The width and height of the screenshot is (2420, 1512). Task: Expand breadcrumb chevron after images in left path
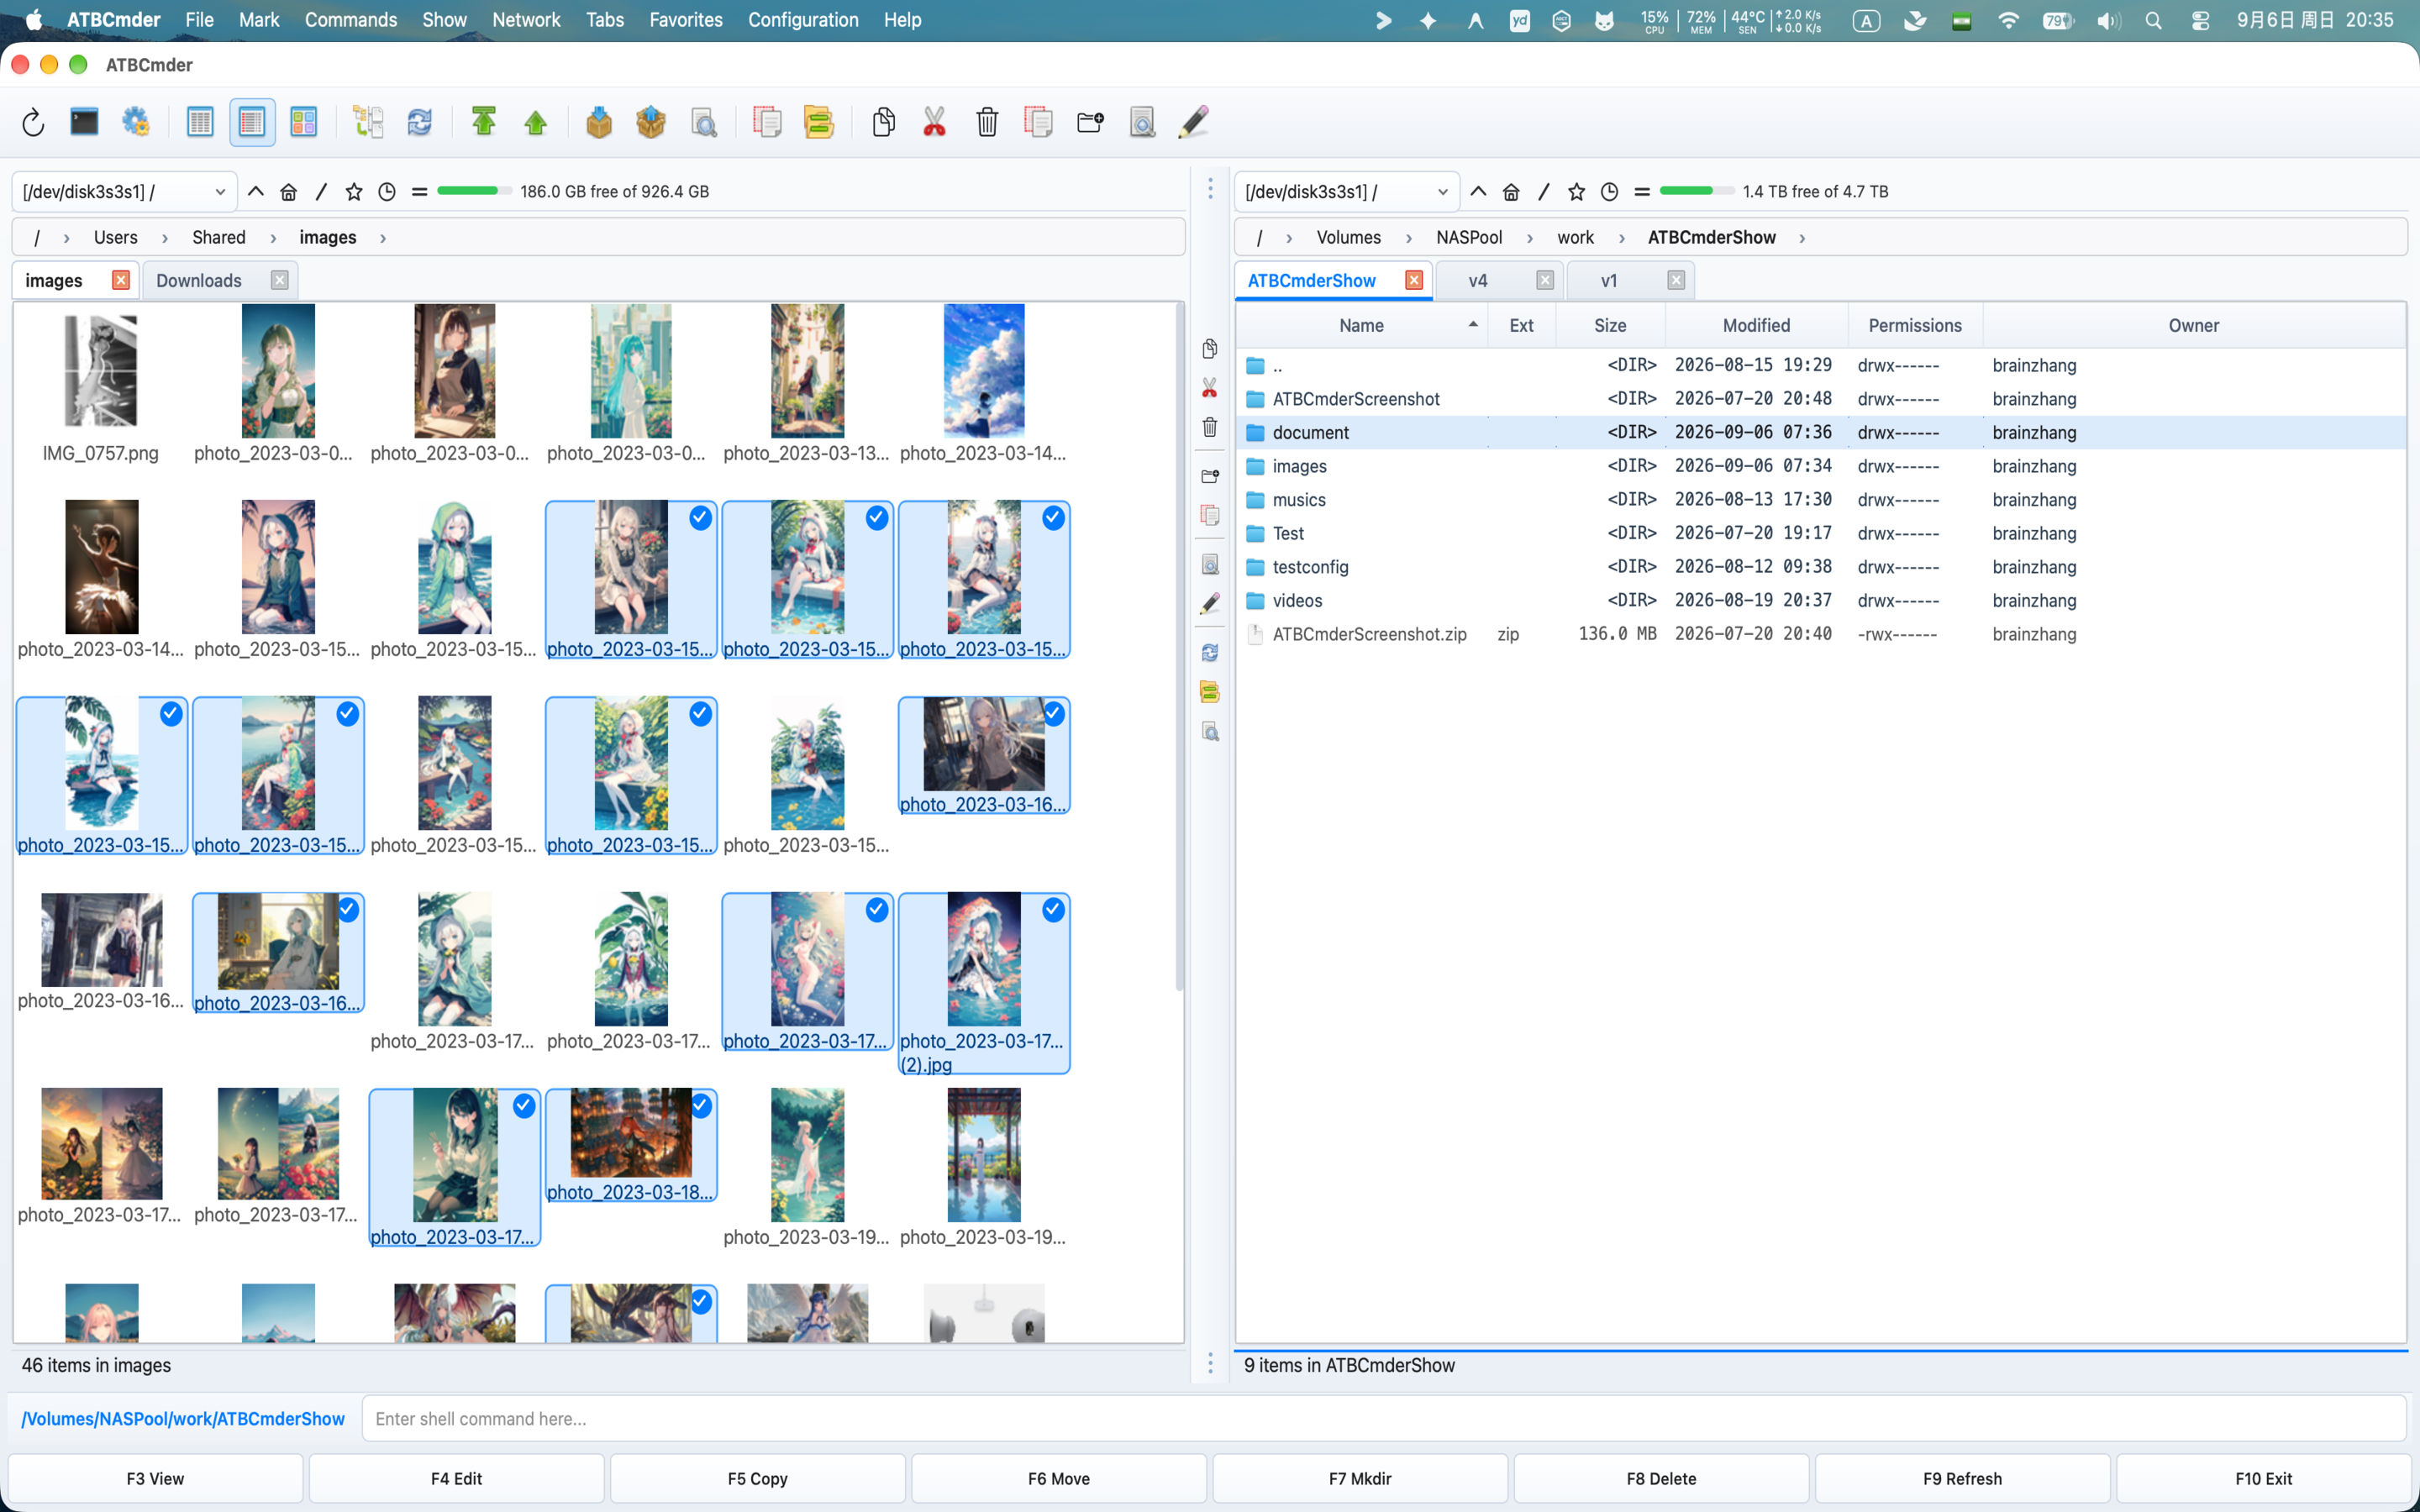pos(383,238)
